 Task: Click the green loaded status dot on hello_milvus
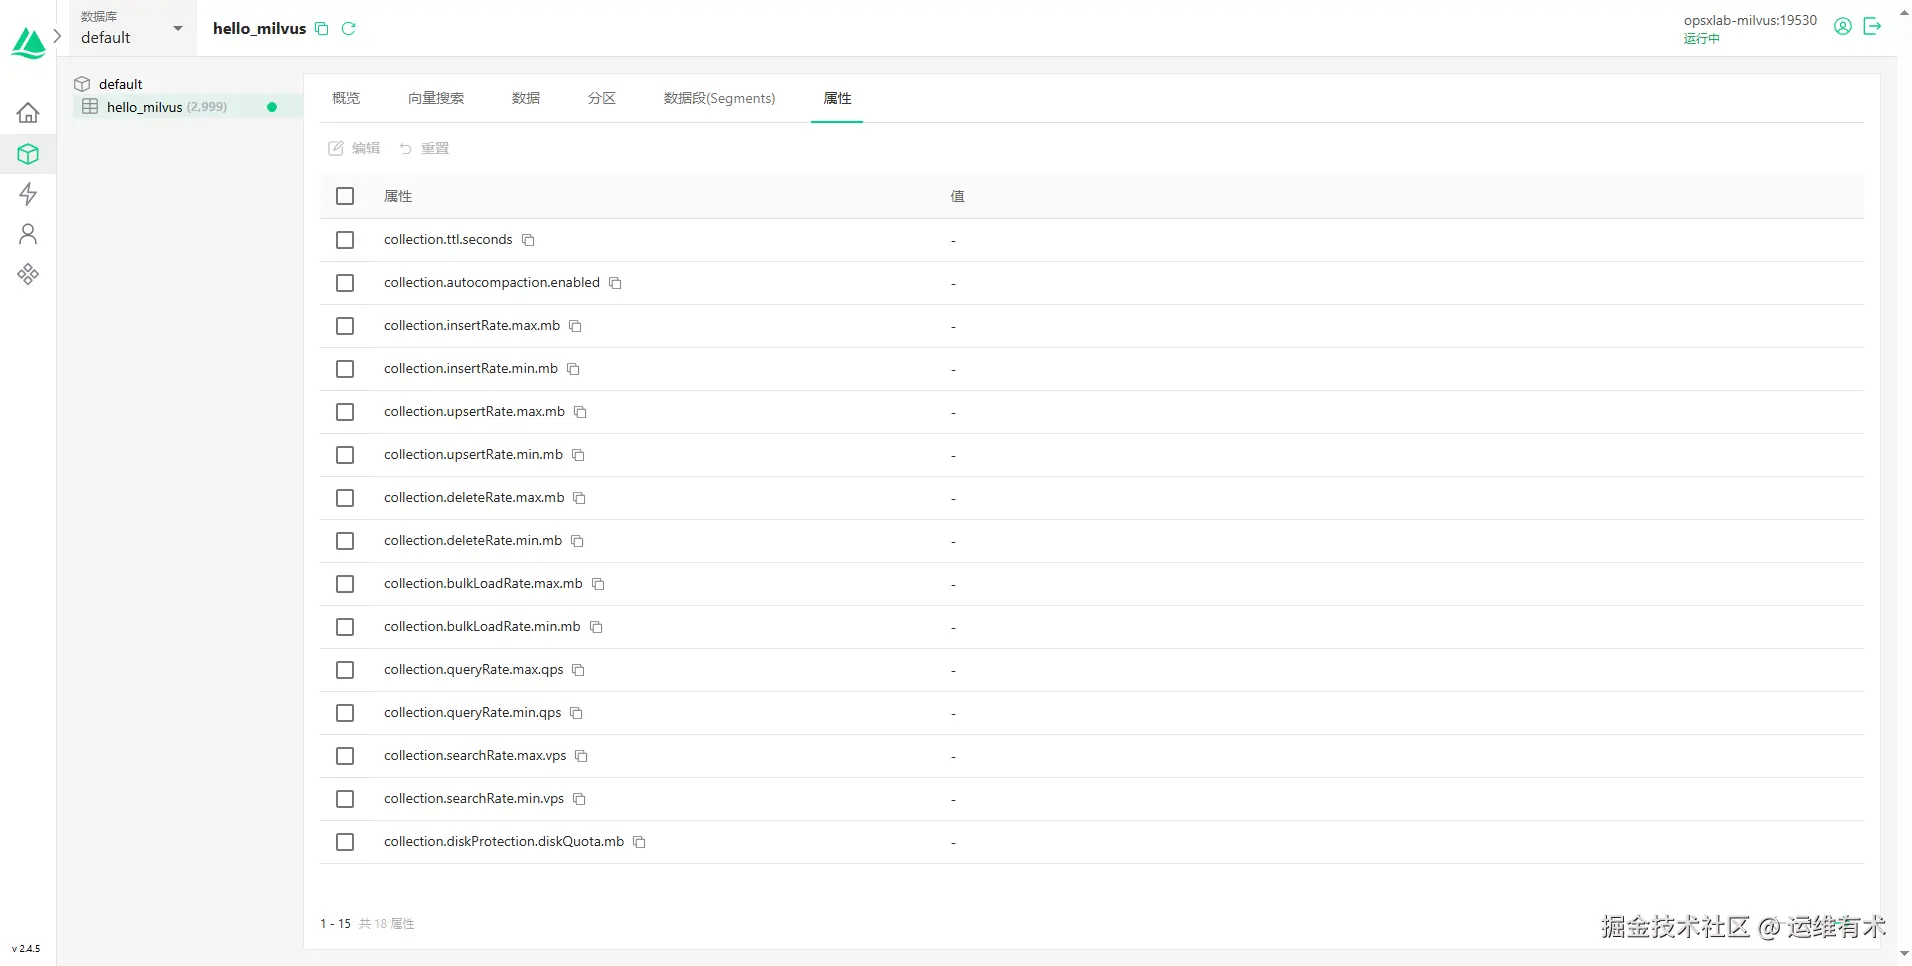tap(272, 106)
